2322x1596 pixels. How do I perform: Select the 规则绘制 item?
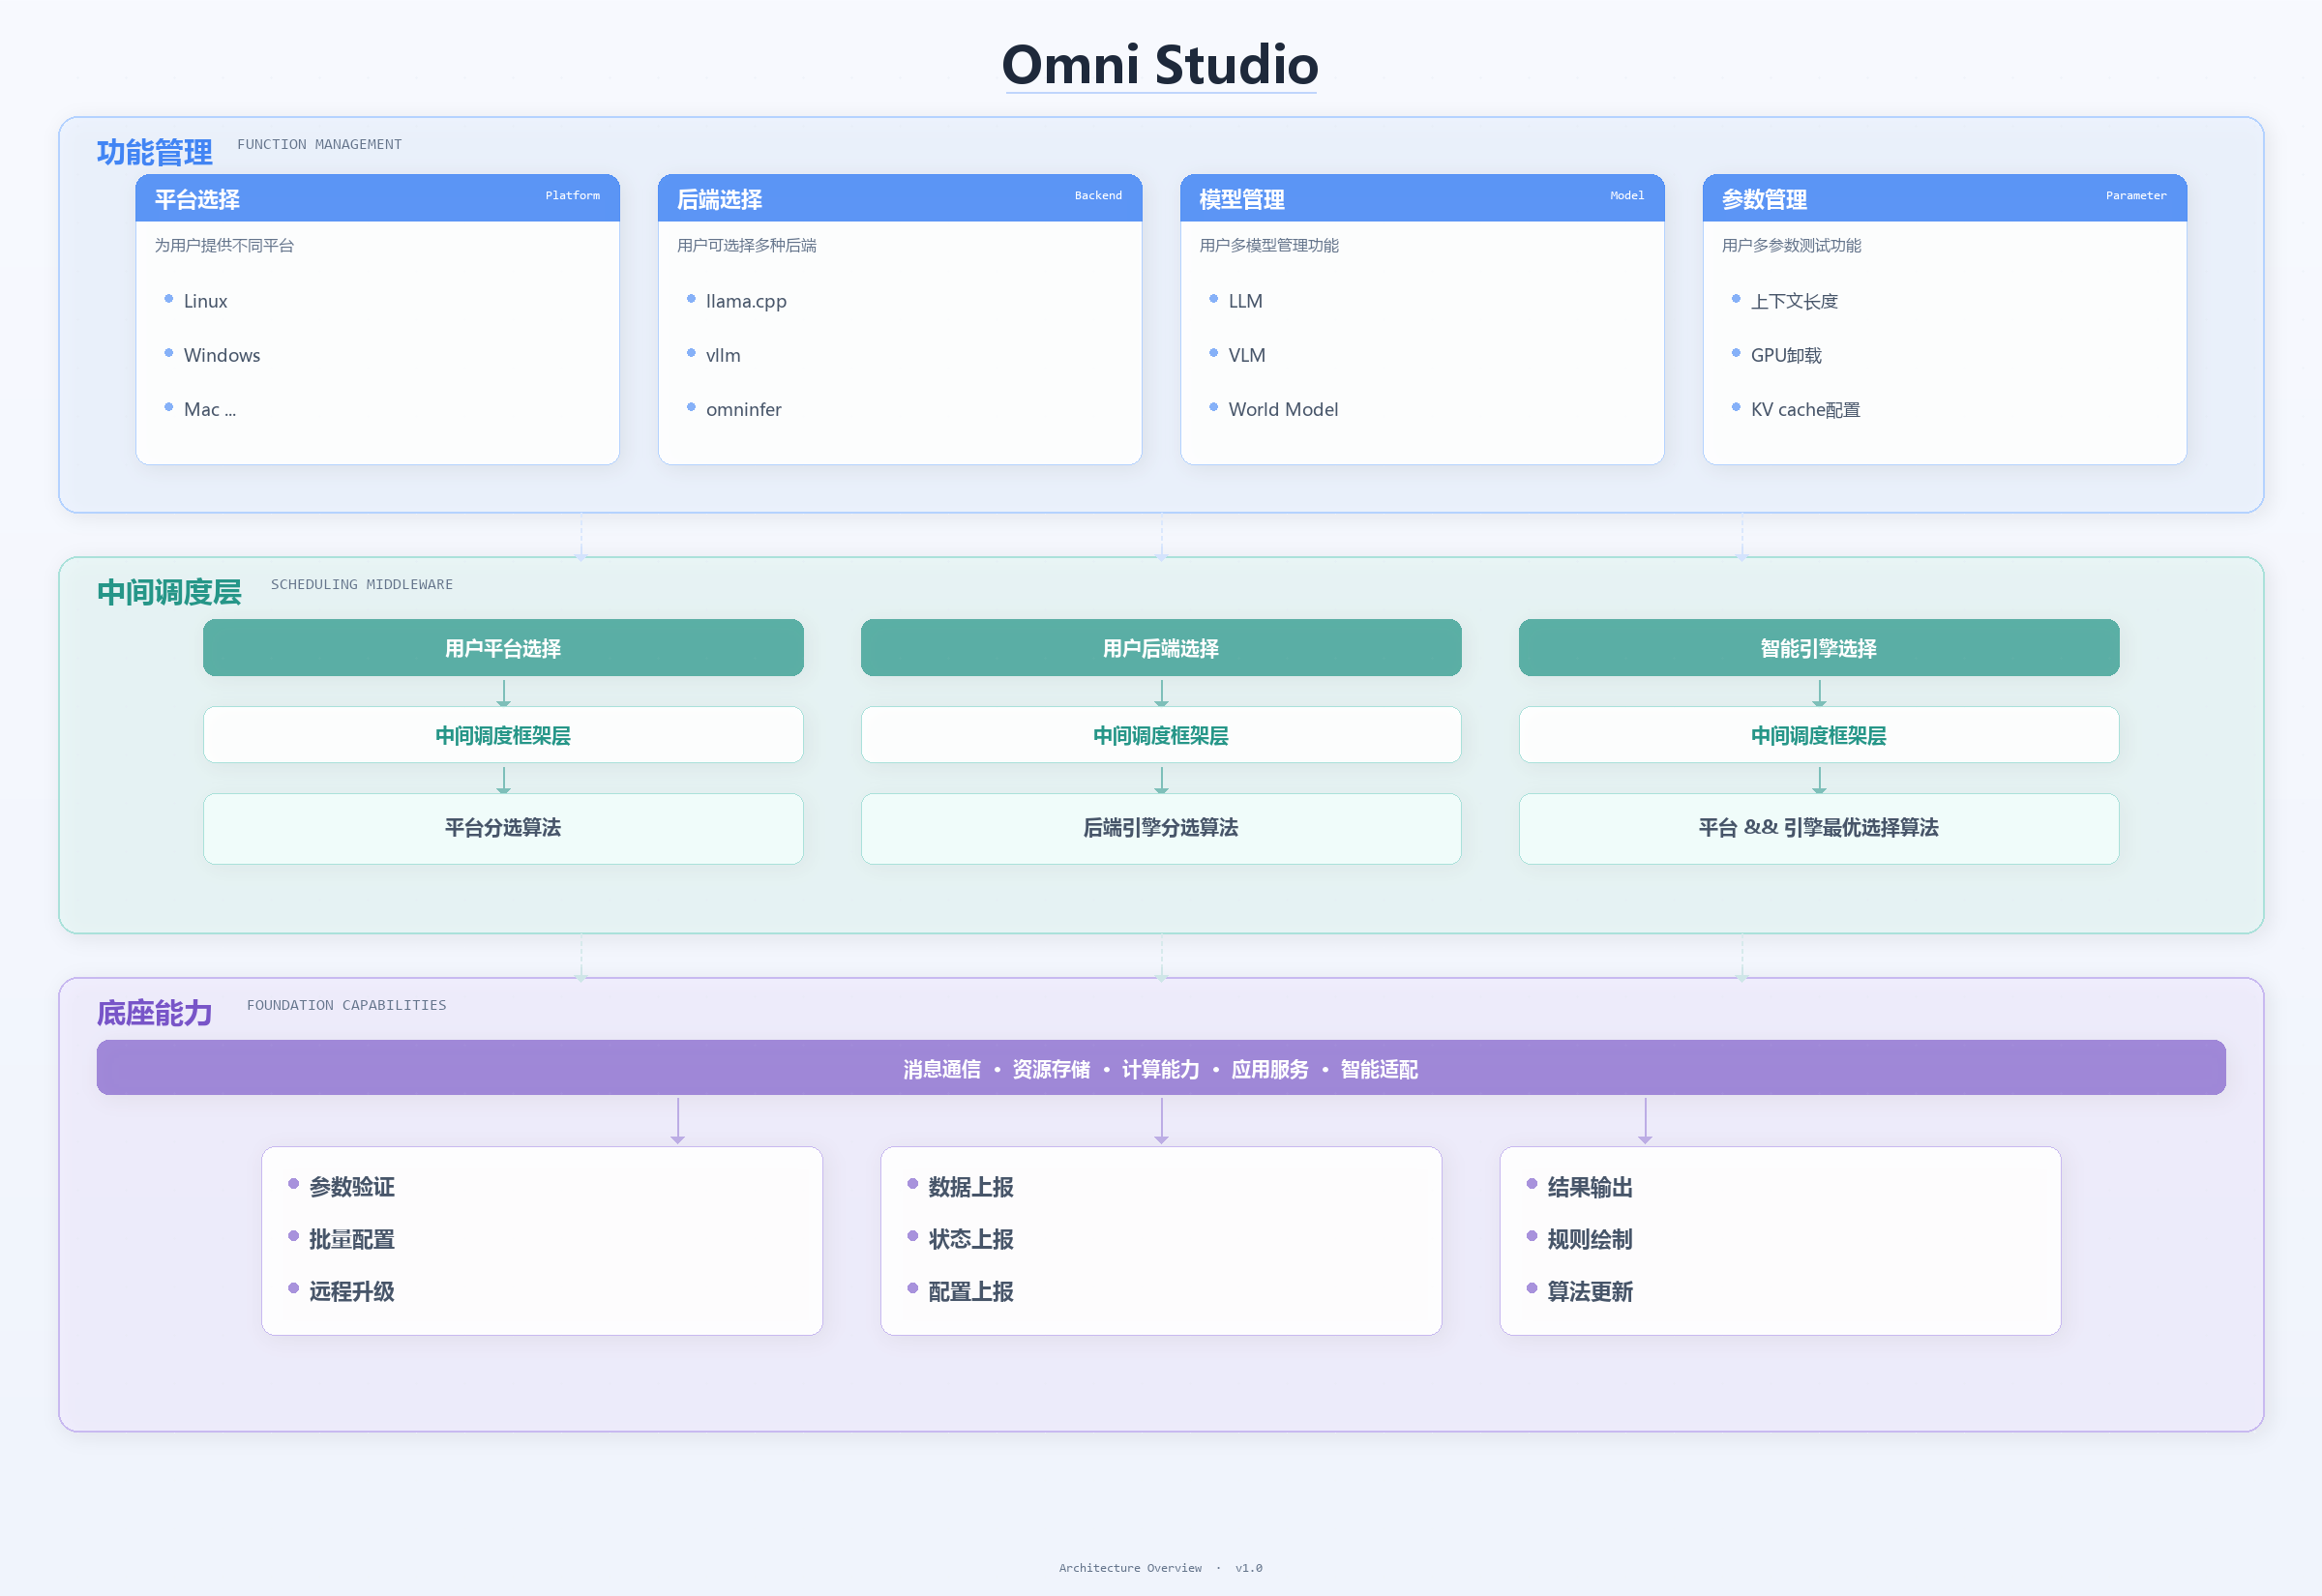(x=1590, y=1239)
